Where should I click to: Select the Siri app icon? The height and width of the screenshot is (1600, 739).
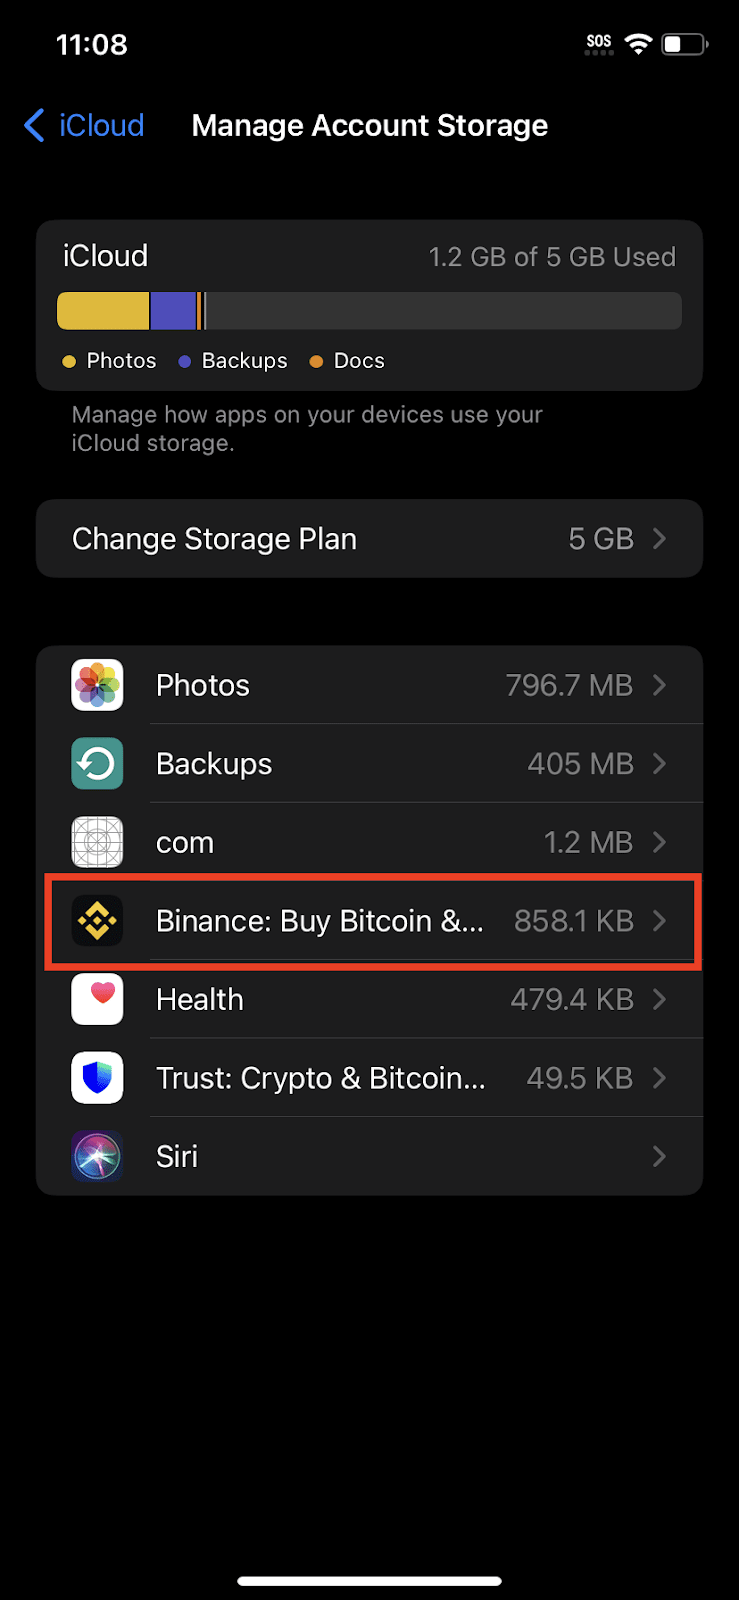[97, 1156]
